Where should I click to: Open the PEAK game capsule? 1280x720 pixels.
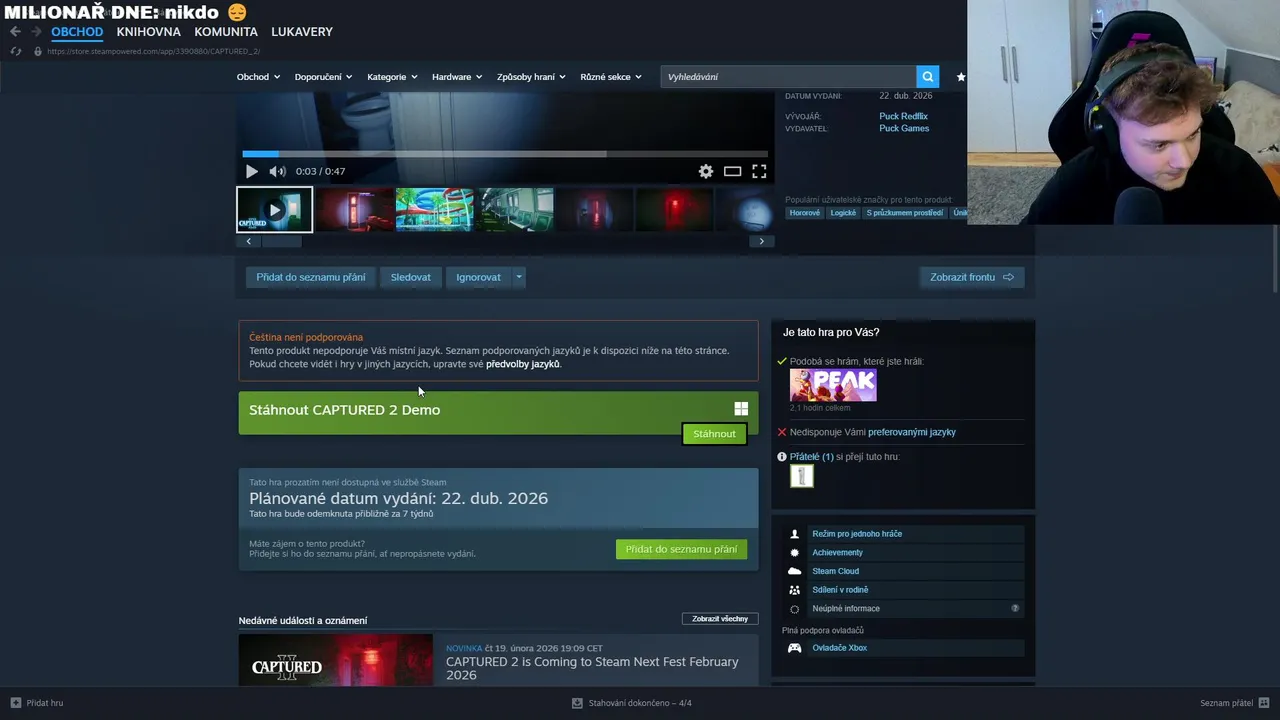(x=833, y=385)
